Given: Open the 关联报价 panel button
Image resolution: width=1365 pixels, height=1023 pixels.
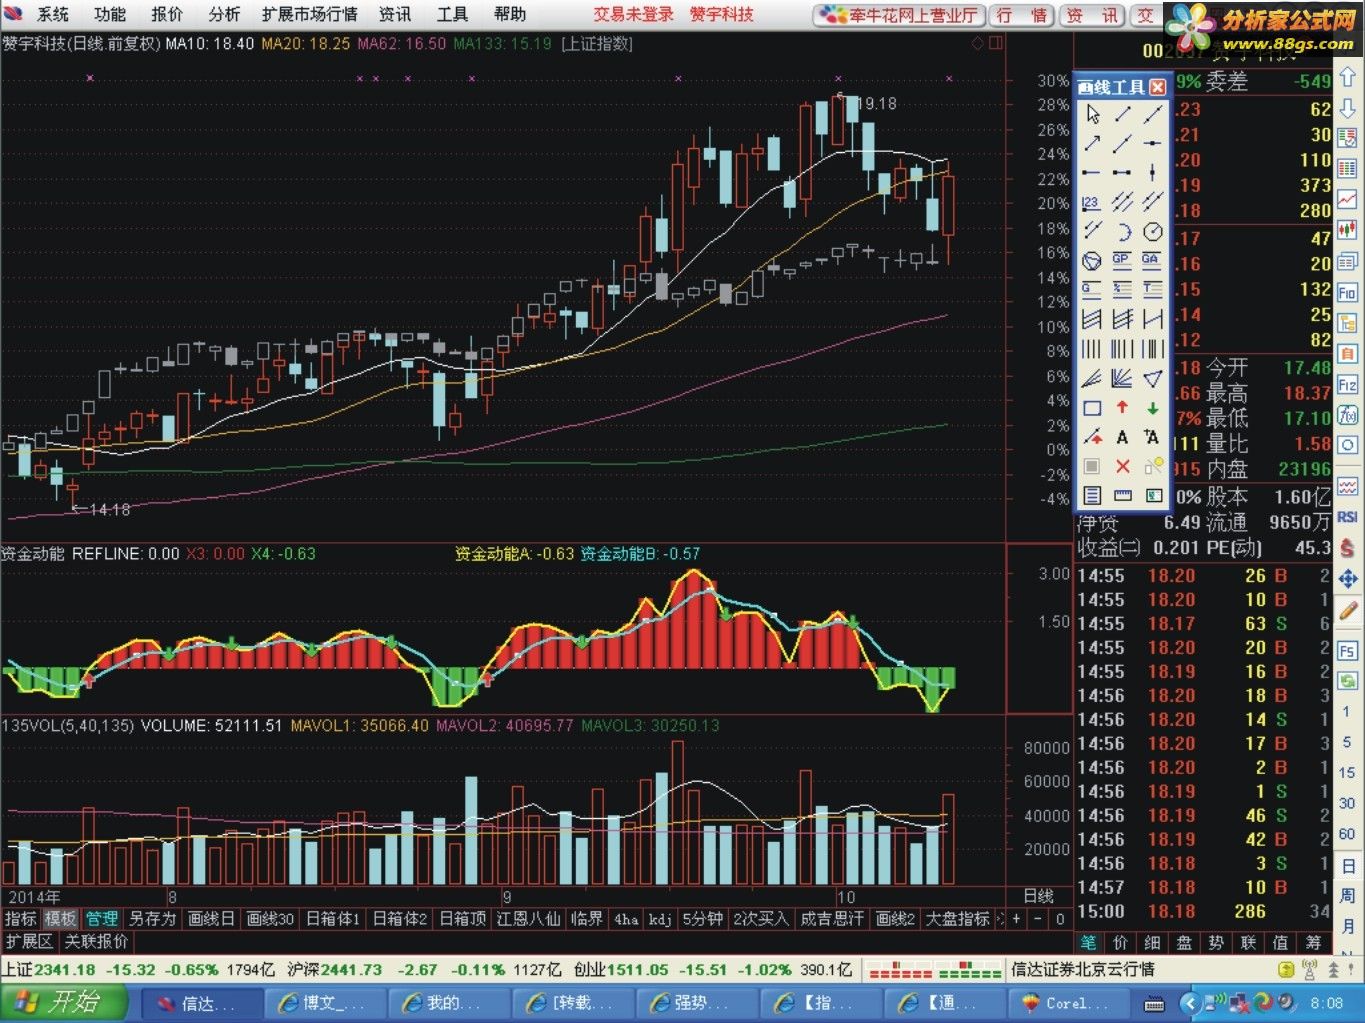Looking at the screenshot, I should tap(97, 942).
